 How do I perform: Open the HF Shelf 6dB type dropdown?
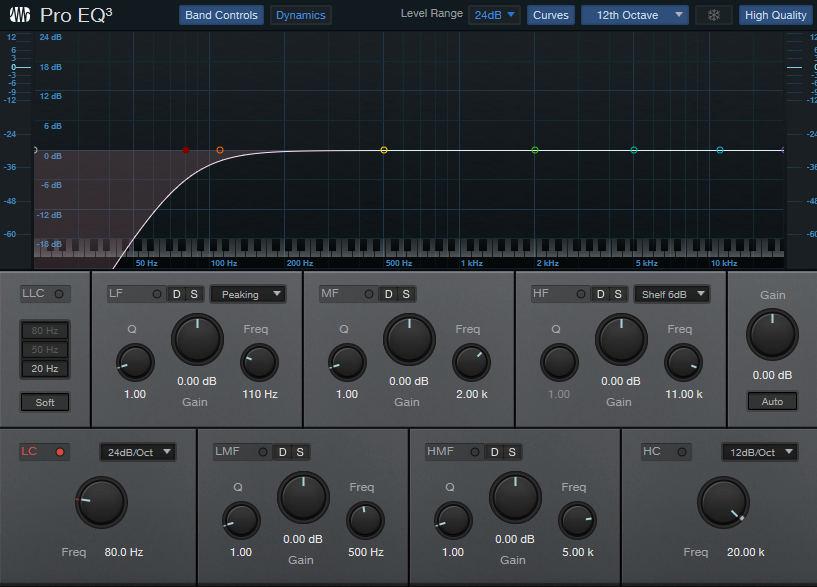(x=672, y=294)
